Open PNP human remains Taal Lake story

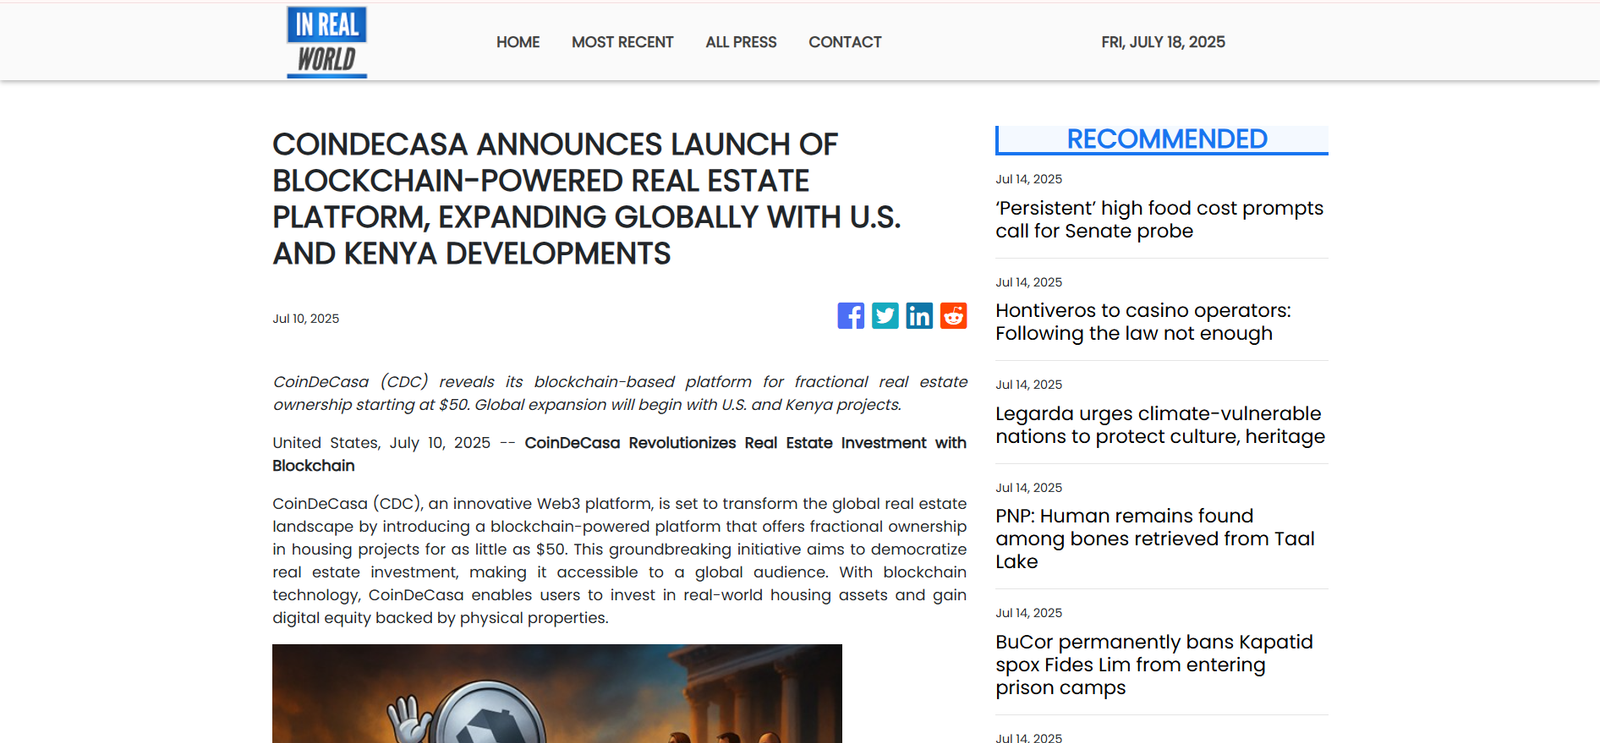point(1154,539)
